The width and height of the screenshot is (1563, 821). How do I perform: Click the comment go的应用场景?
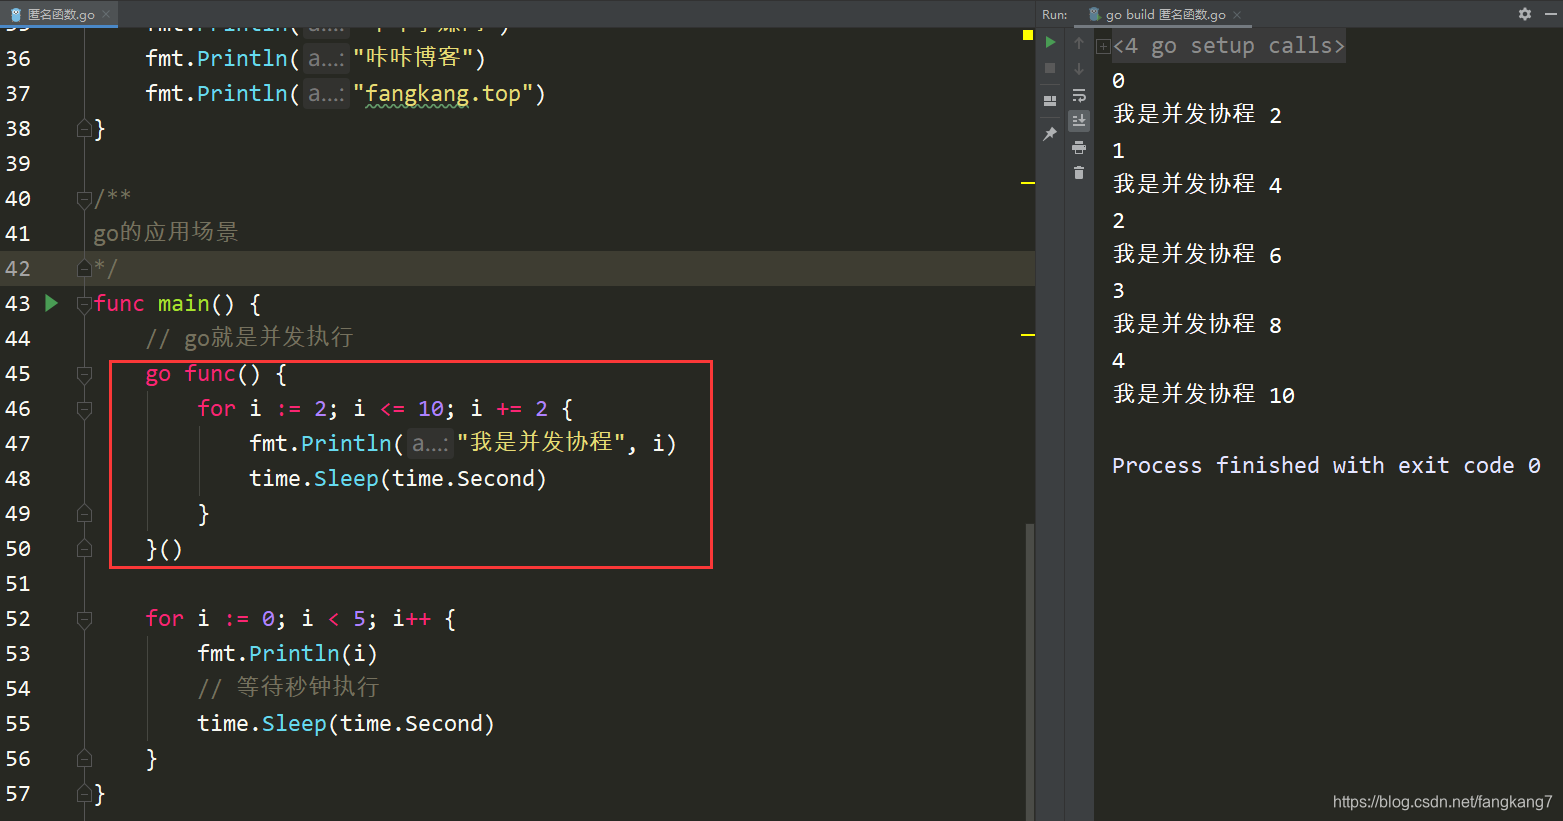[x=166, y=233]
